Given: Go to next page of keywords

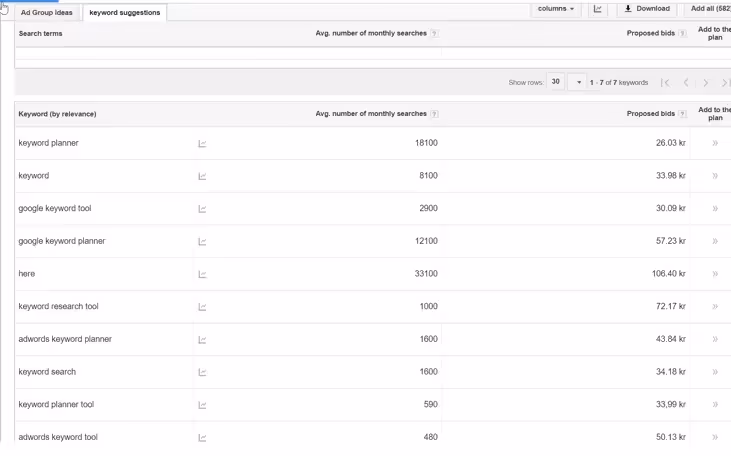Looking at the screenshot, I should pyautogui.click(x=705, y=83).
